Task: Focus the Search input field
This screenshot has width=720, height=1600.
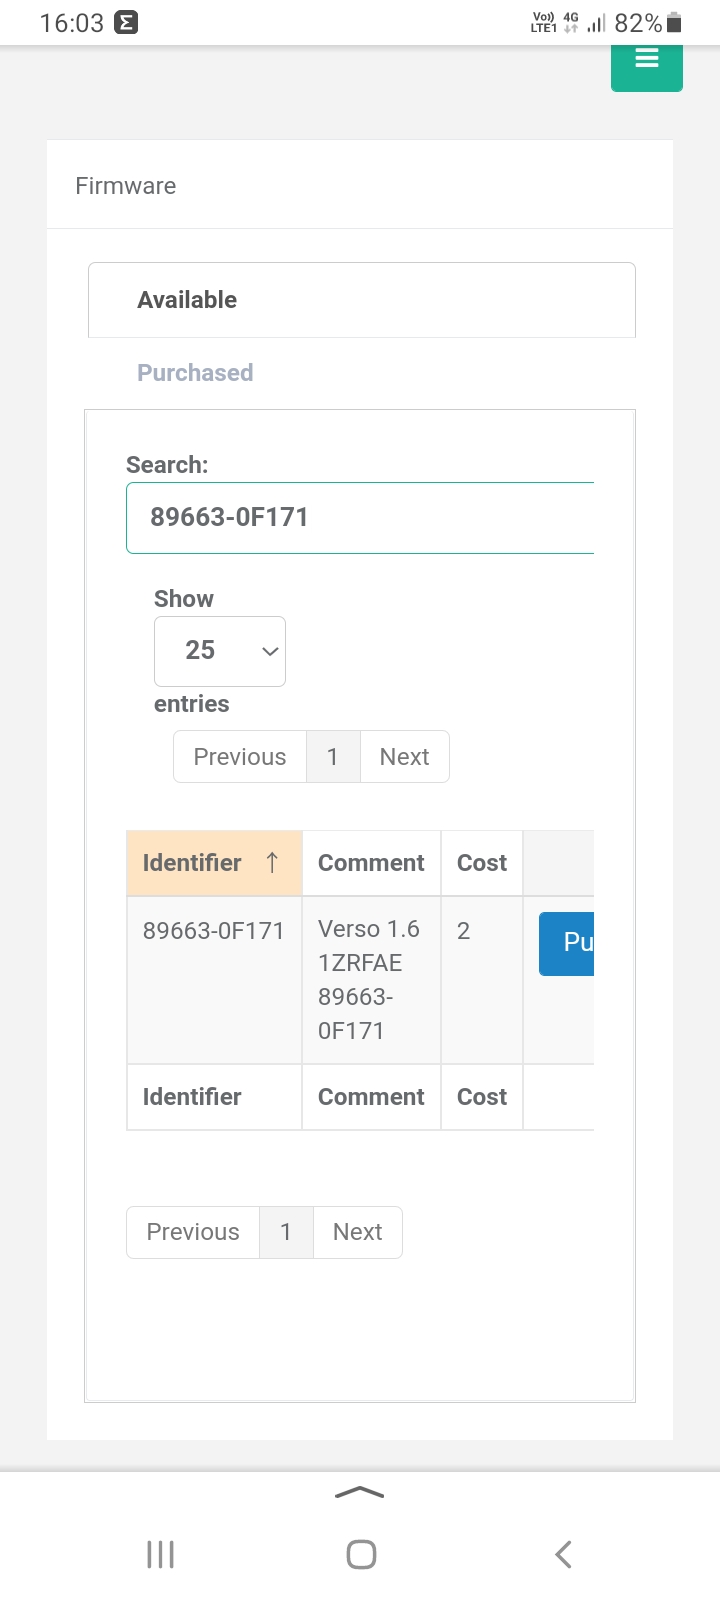Action: point(360,518)
